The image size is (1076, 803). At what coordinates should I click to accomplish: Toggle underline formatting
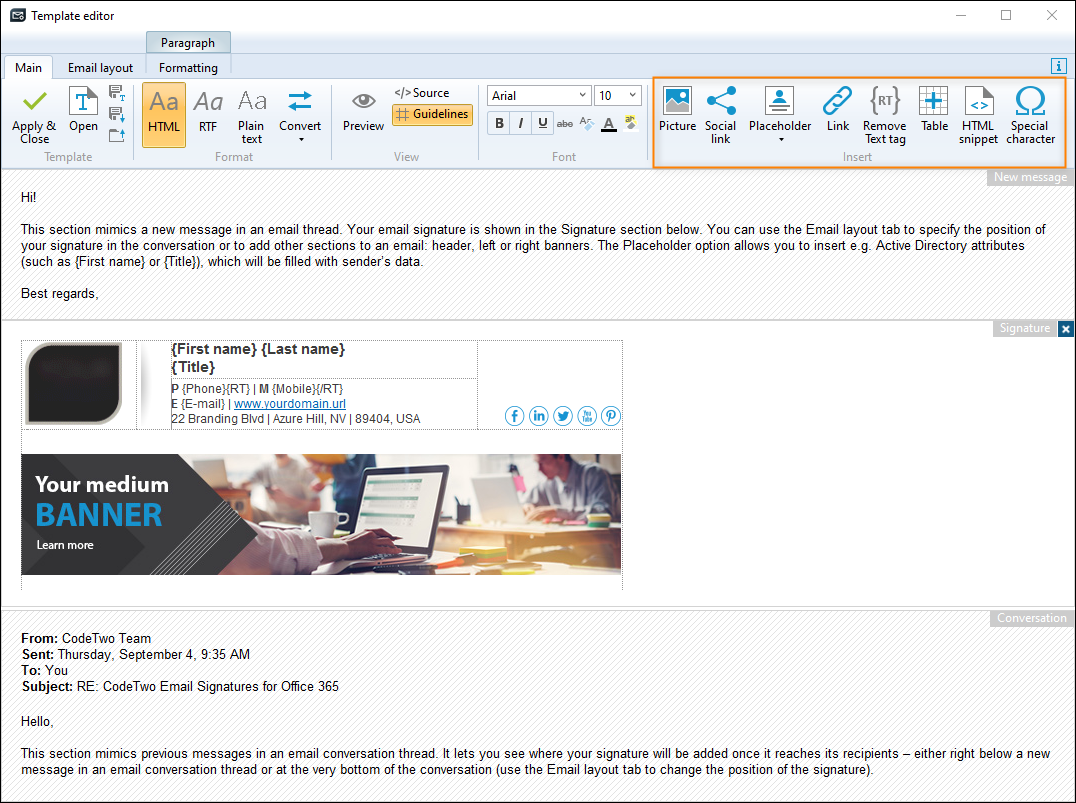(543, 124)
